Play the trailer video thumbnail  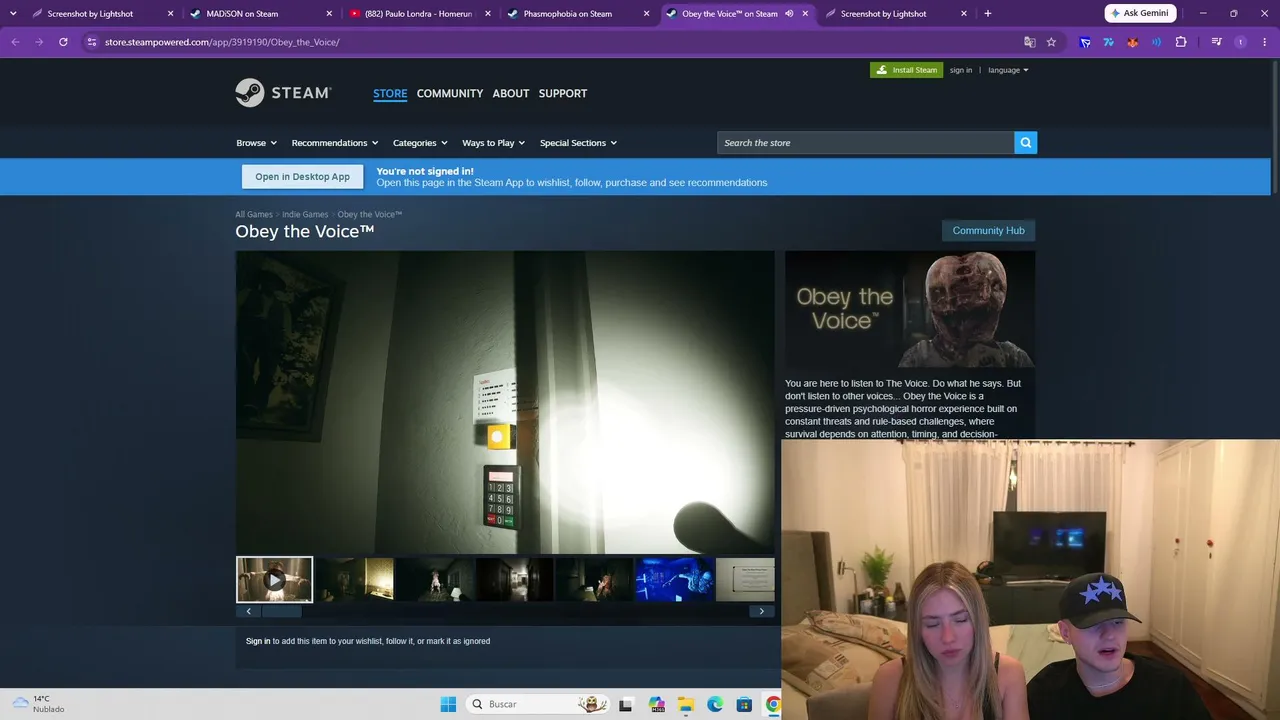click(x=274, y=580)
